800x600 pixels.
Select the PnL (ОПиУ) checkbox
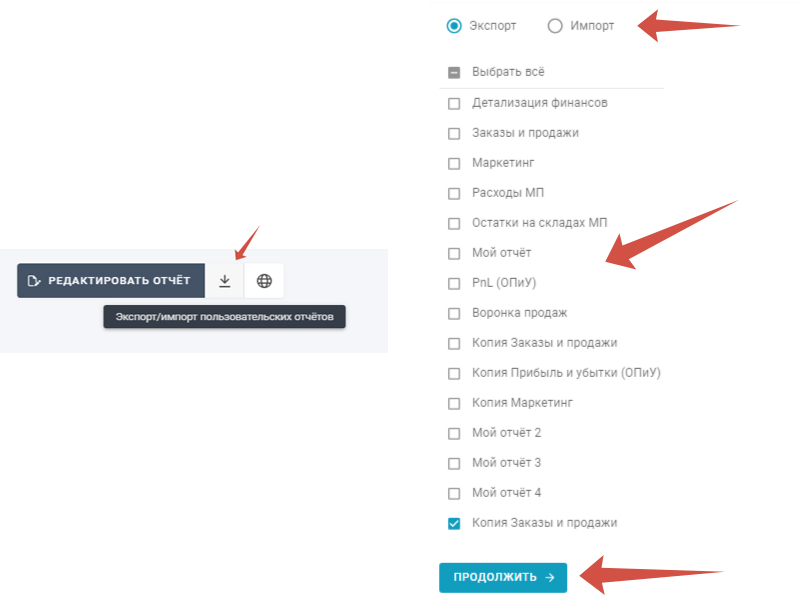pyautogui.click(x=454, y=283)
